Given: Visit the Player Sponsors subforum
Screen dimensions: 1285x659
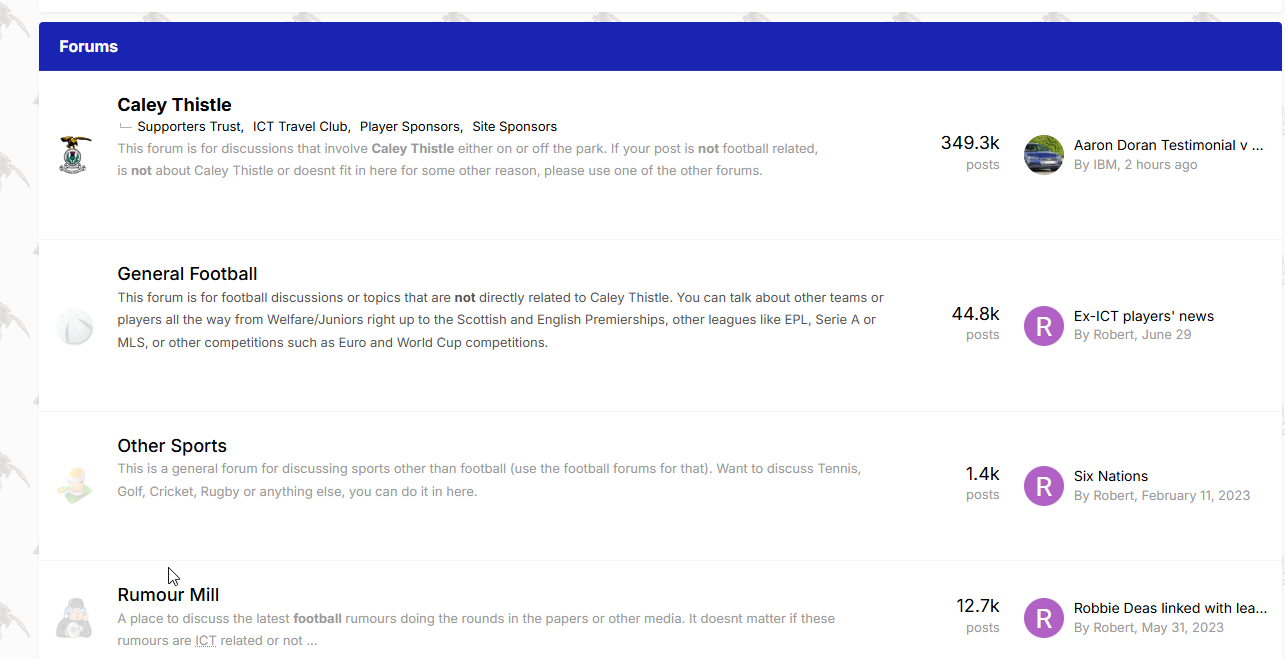Looking at the screenshot, I should pyautogui.click(x=410, y=127).
